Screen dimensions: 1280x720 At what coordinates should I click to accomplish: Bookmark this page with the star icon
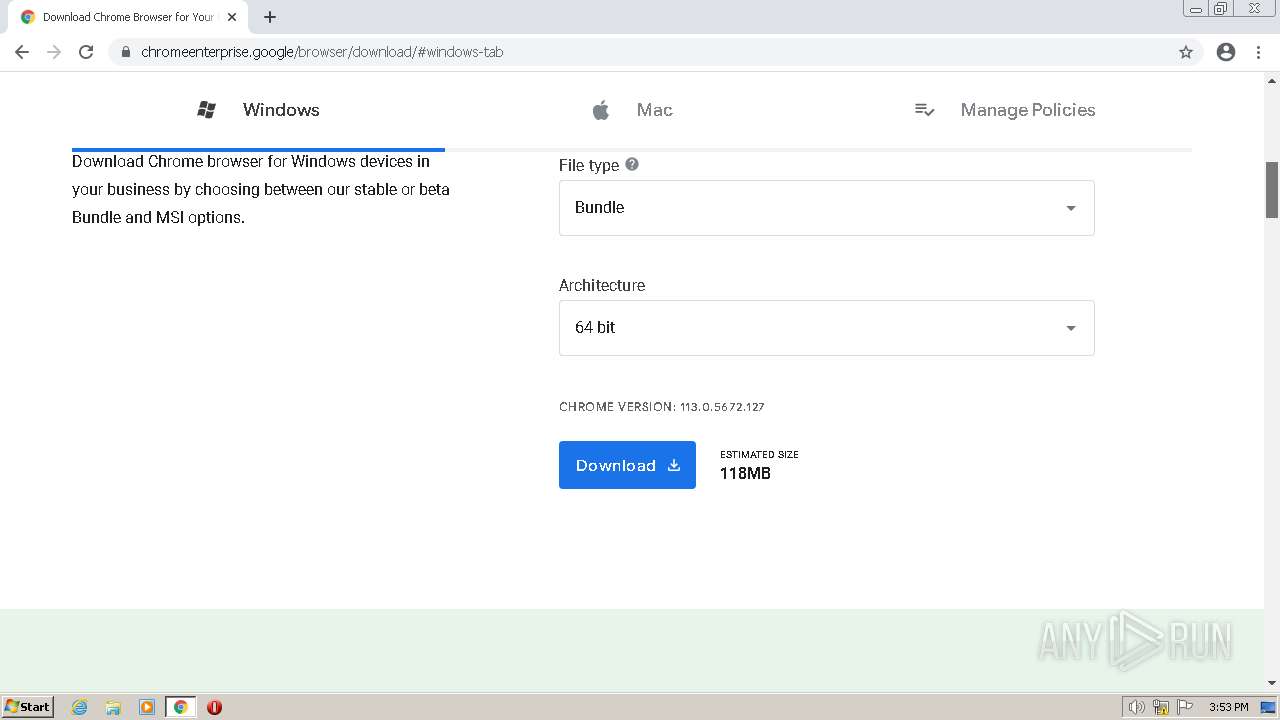coord(1186,52)
